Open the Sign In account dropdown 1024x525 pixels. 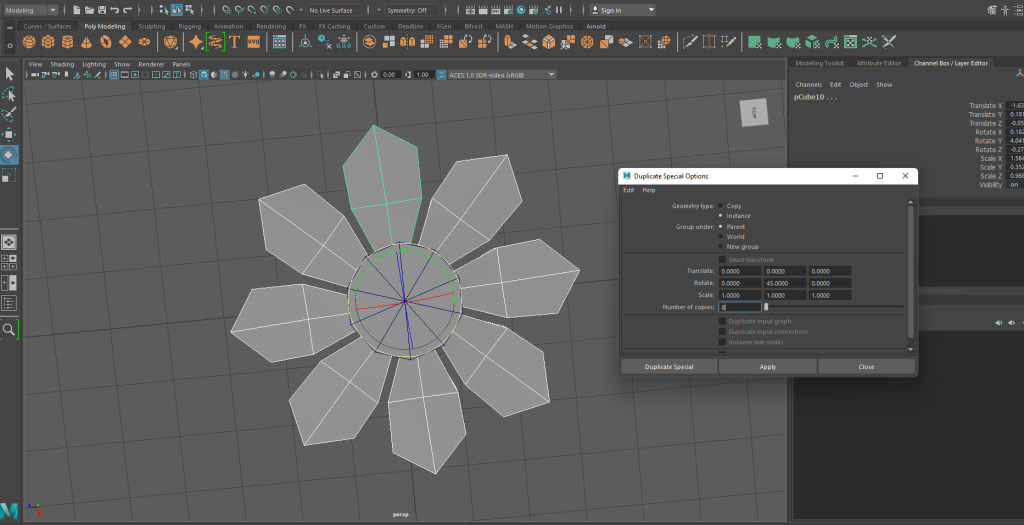tap(622, 10)
